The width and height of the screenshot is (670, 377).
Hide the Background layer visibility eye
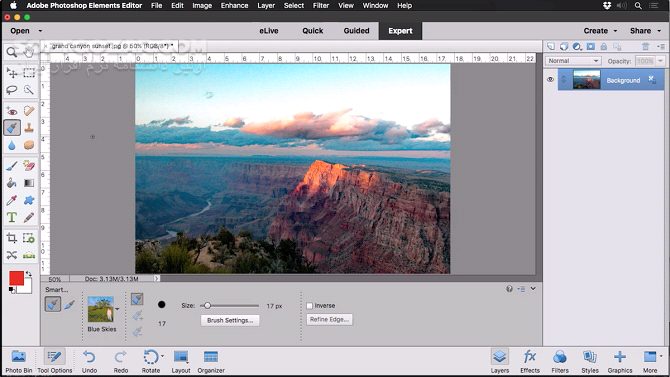click(x=550, y=80)
